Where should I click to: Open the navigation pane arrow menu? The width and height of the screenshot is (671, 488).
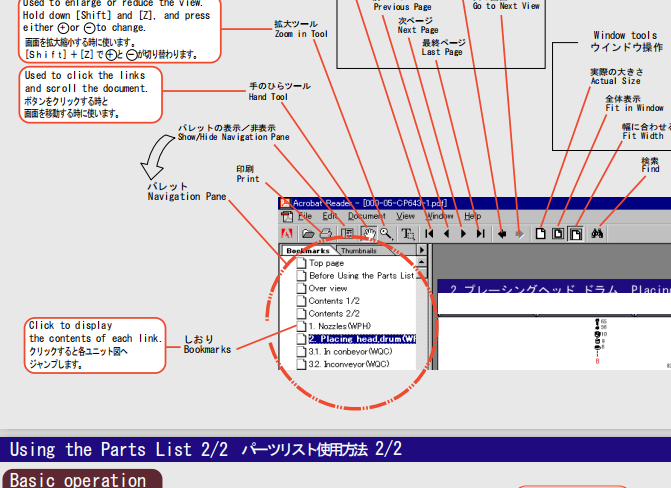(422, 250)
